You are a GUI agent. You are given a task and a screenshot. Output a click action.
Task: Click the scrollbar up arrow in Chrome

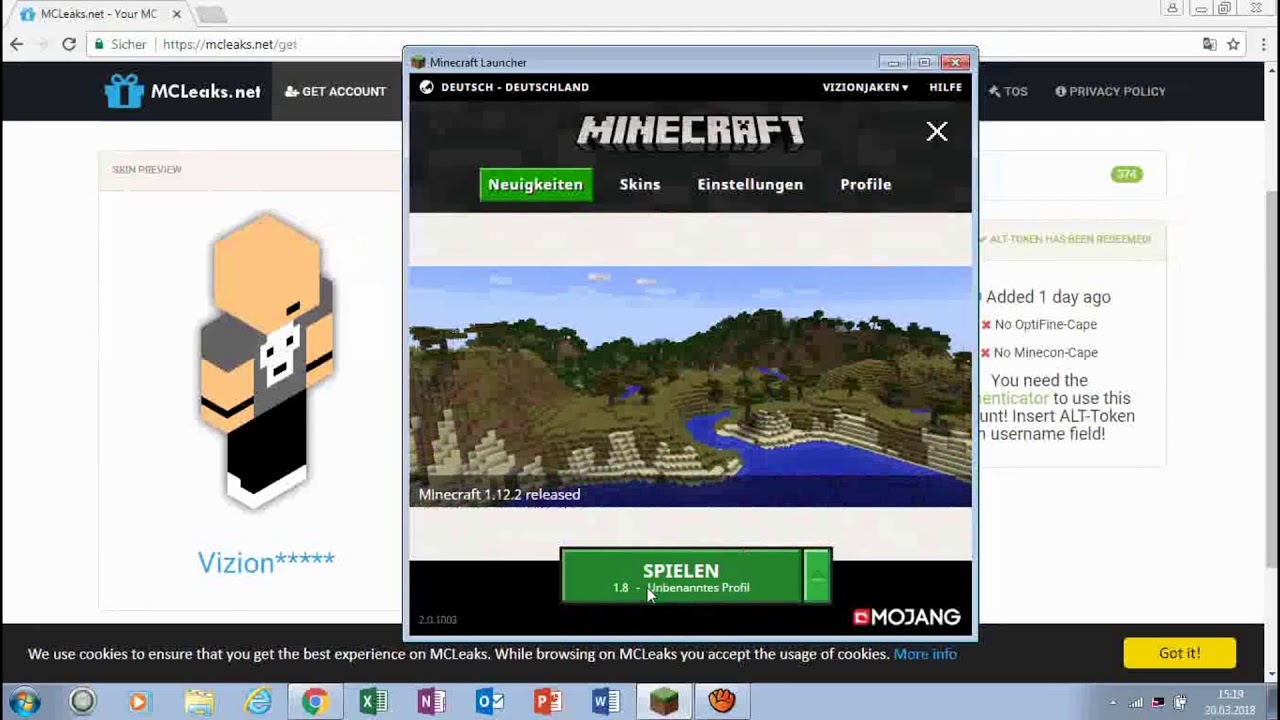pyautogui.click(x=1271, y=69)
